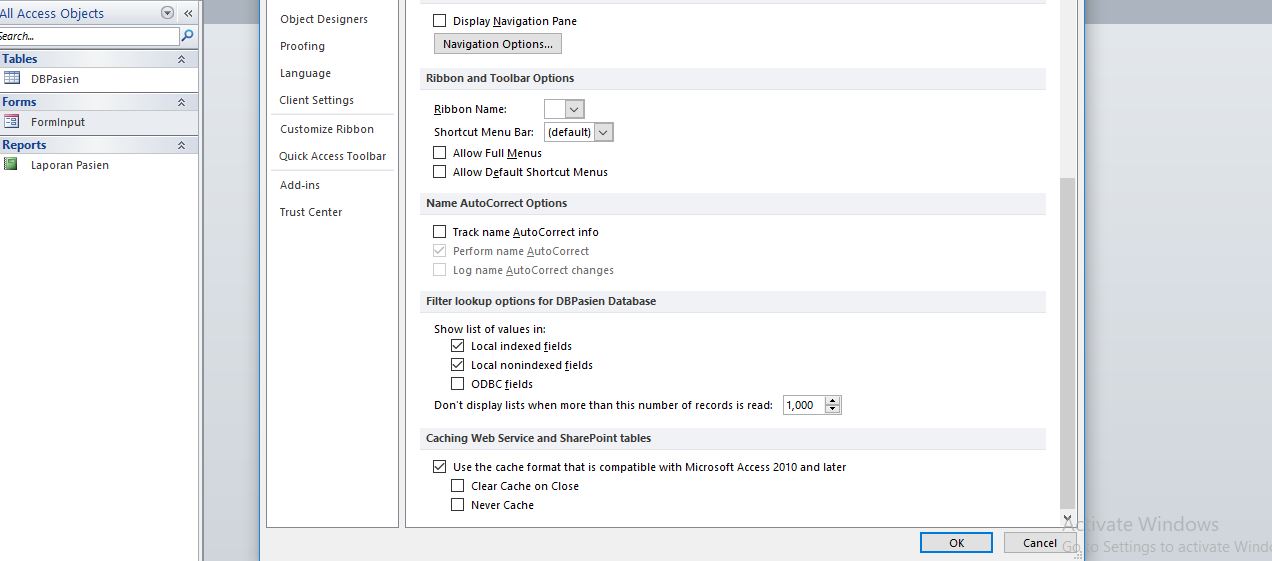Collapse the Forms group

tap(182, 102)
